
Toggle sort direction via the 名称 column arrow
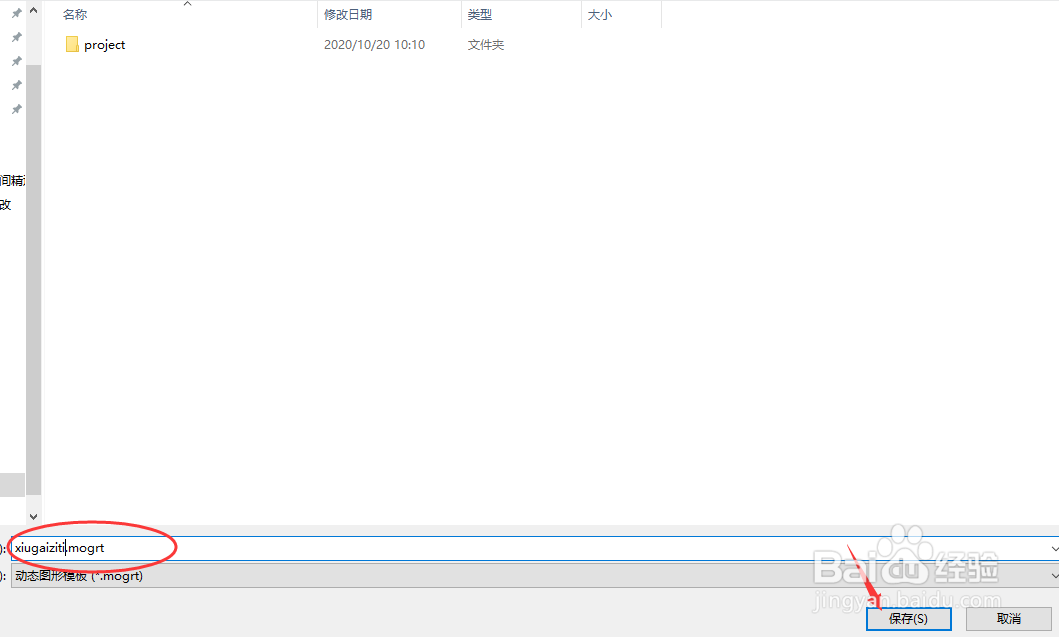coord(186,5)
